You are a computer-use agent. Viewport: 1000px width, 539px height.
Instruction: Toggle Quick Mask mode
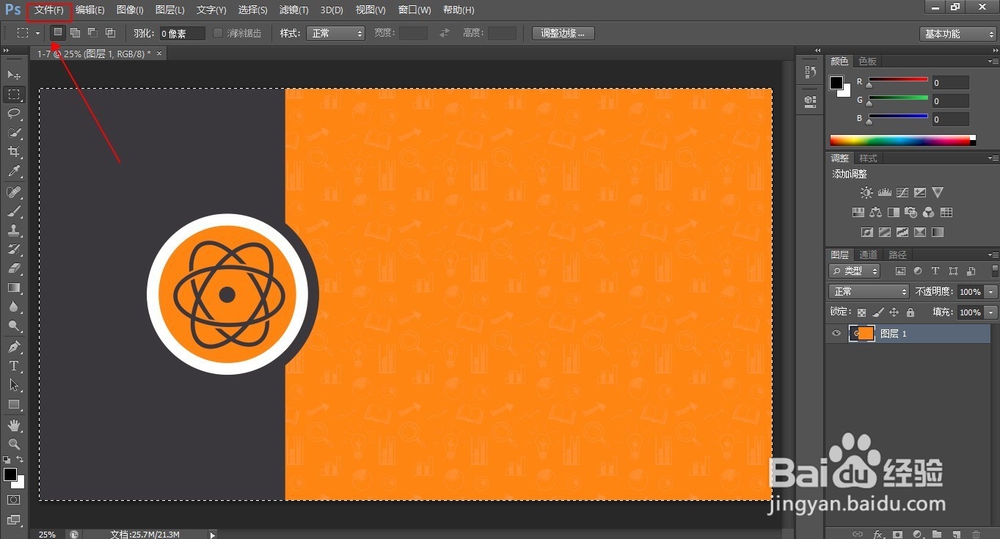(13, 499)
